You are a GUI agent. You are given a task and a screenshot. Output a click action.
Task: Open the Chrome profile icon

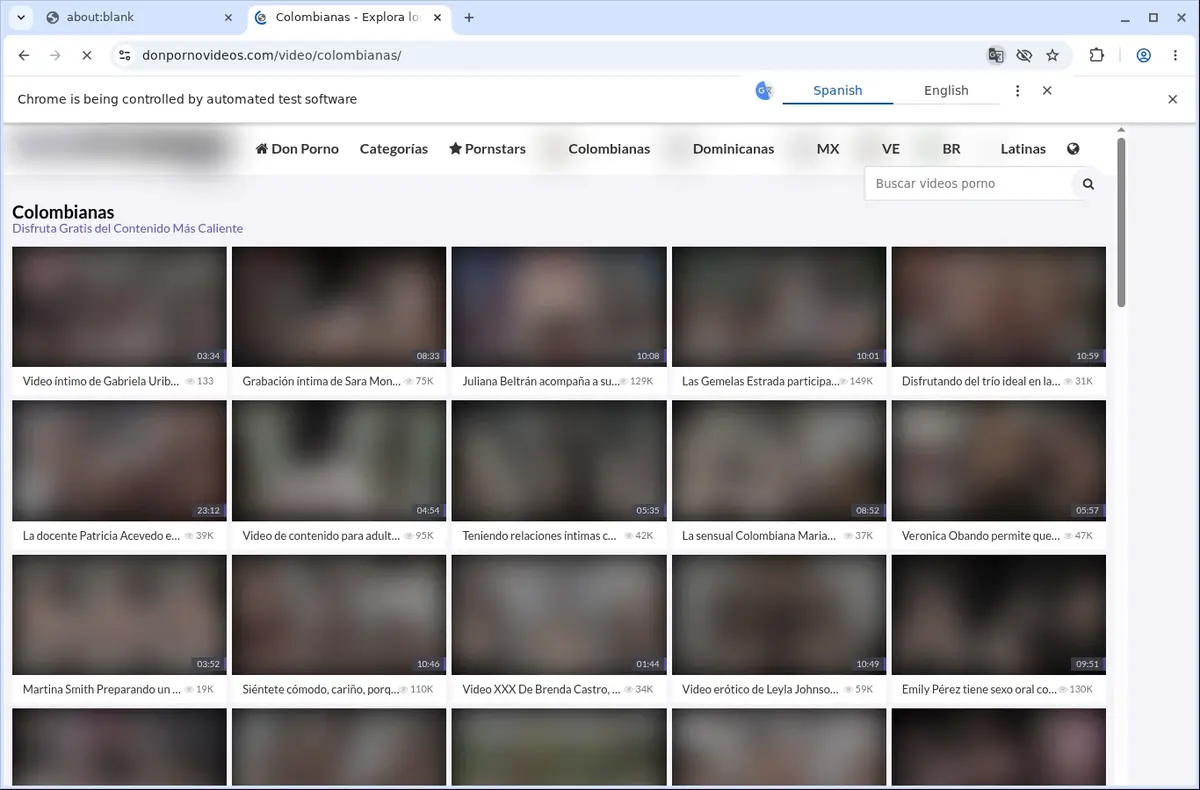[1143, 55]
